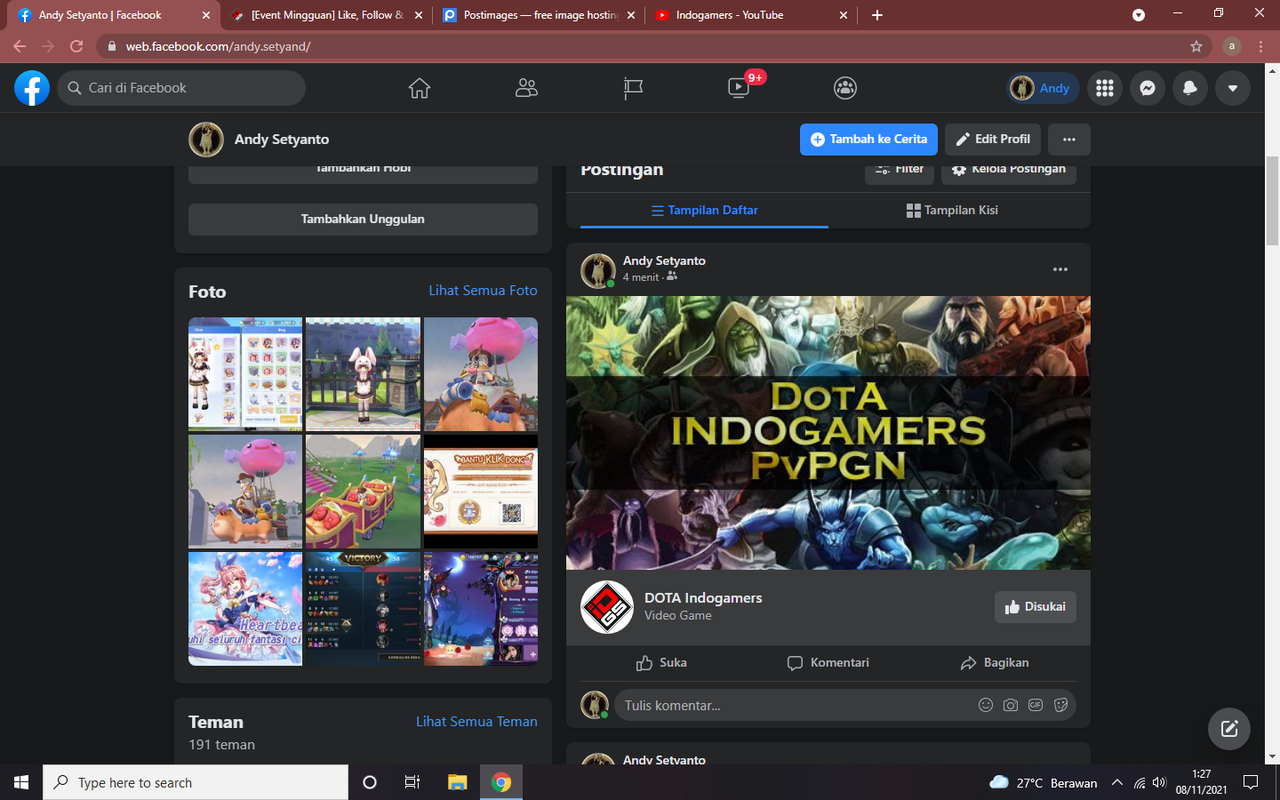Add a GIF to the comment
The width and height of the screenshot is (1280, 800).
[x=1035, y=705]
